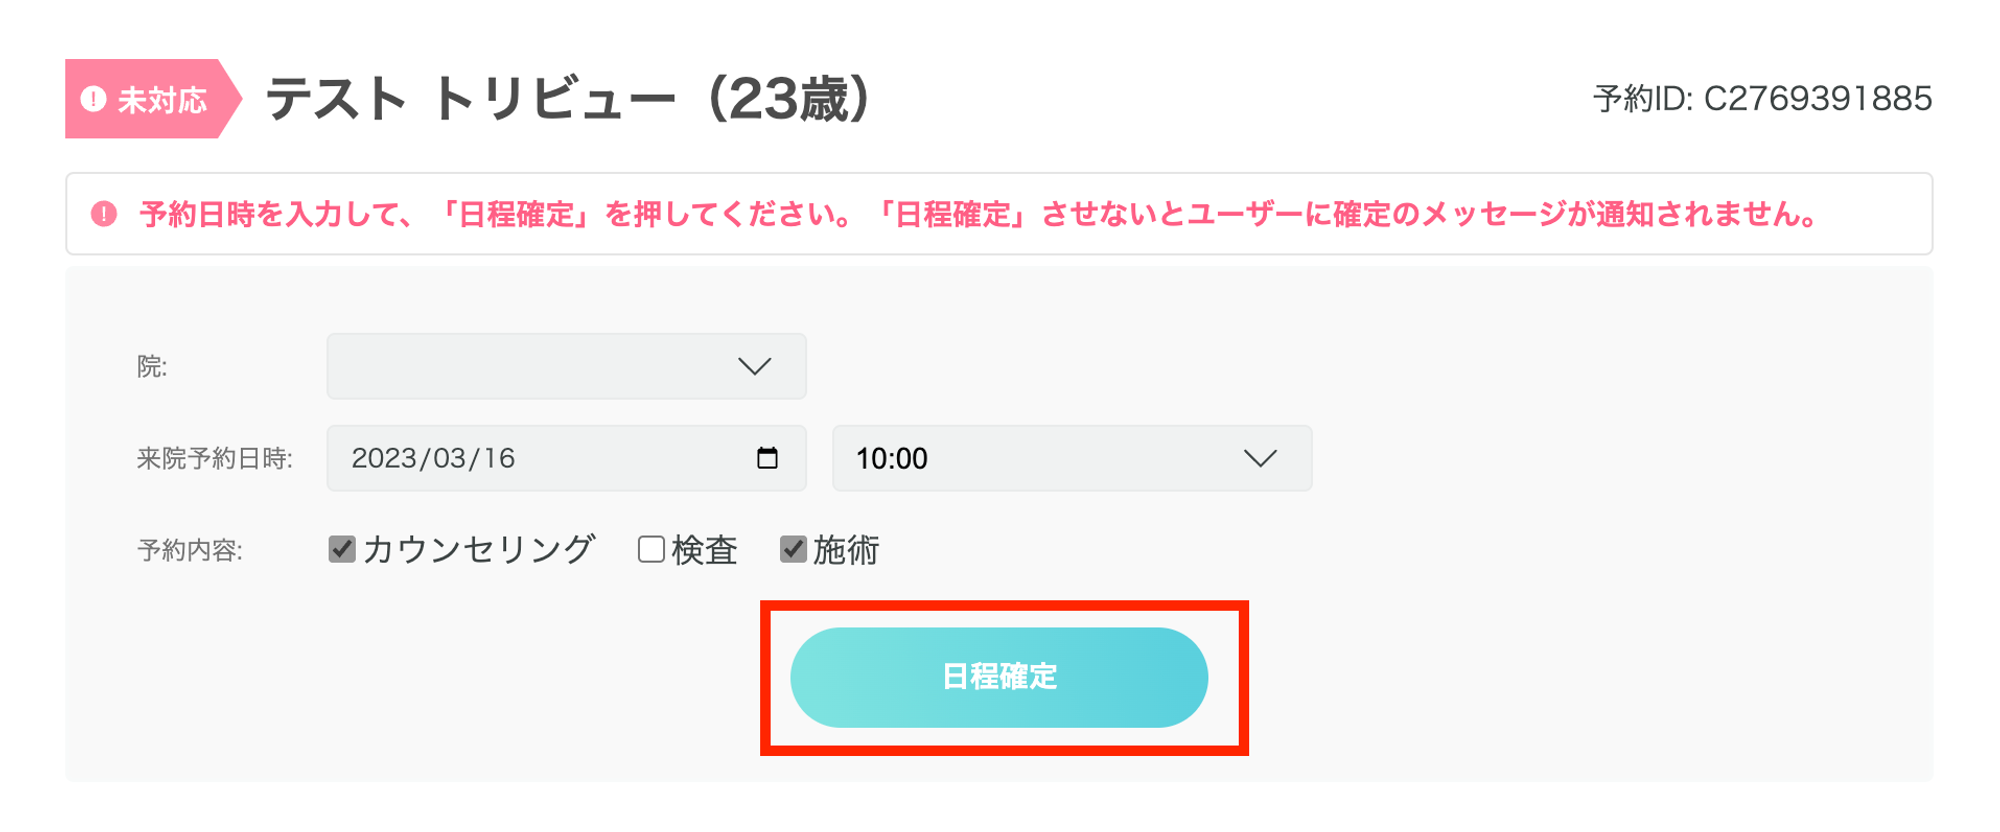Check the 検査 checkbox
Viewport: 2000px width, 832px height.
[651, 549]
